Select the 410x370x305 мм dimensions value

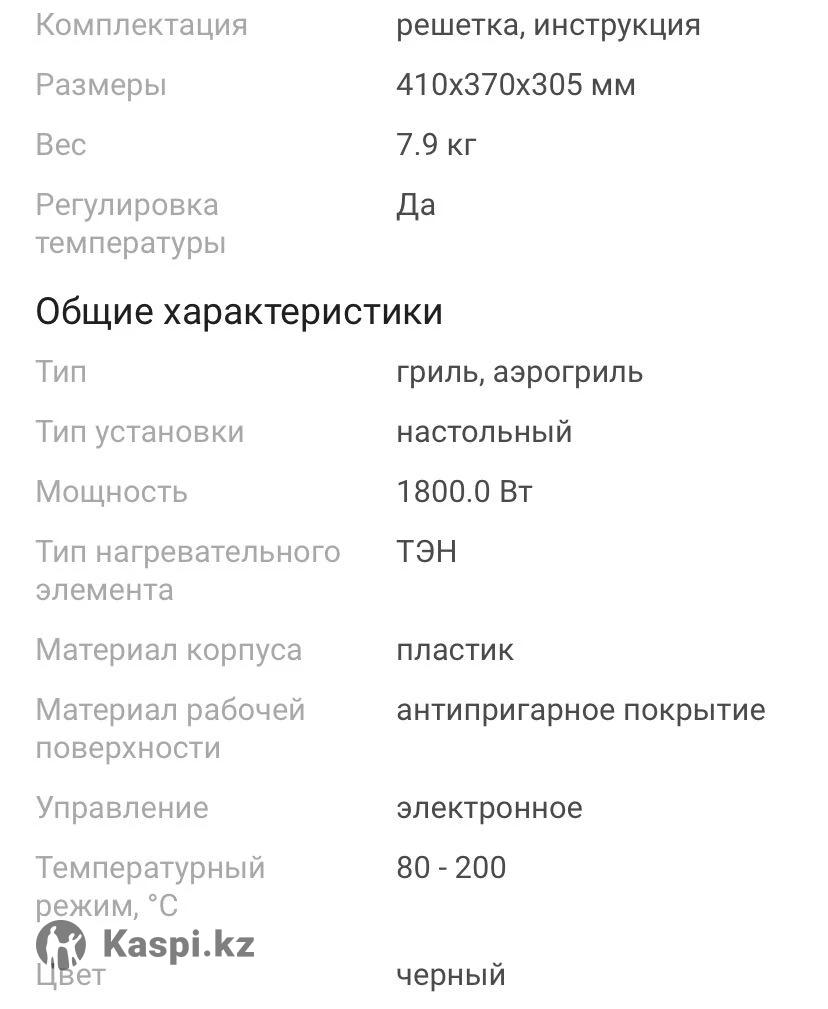(516, 85)
